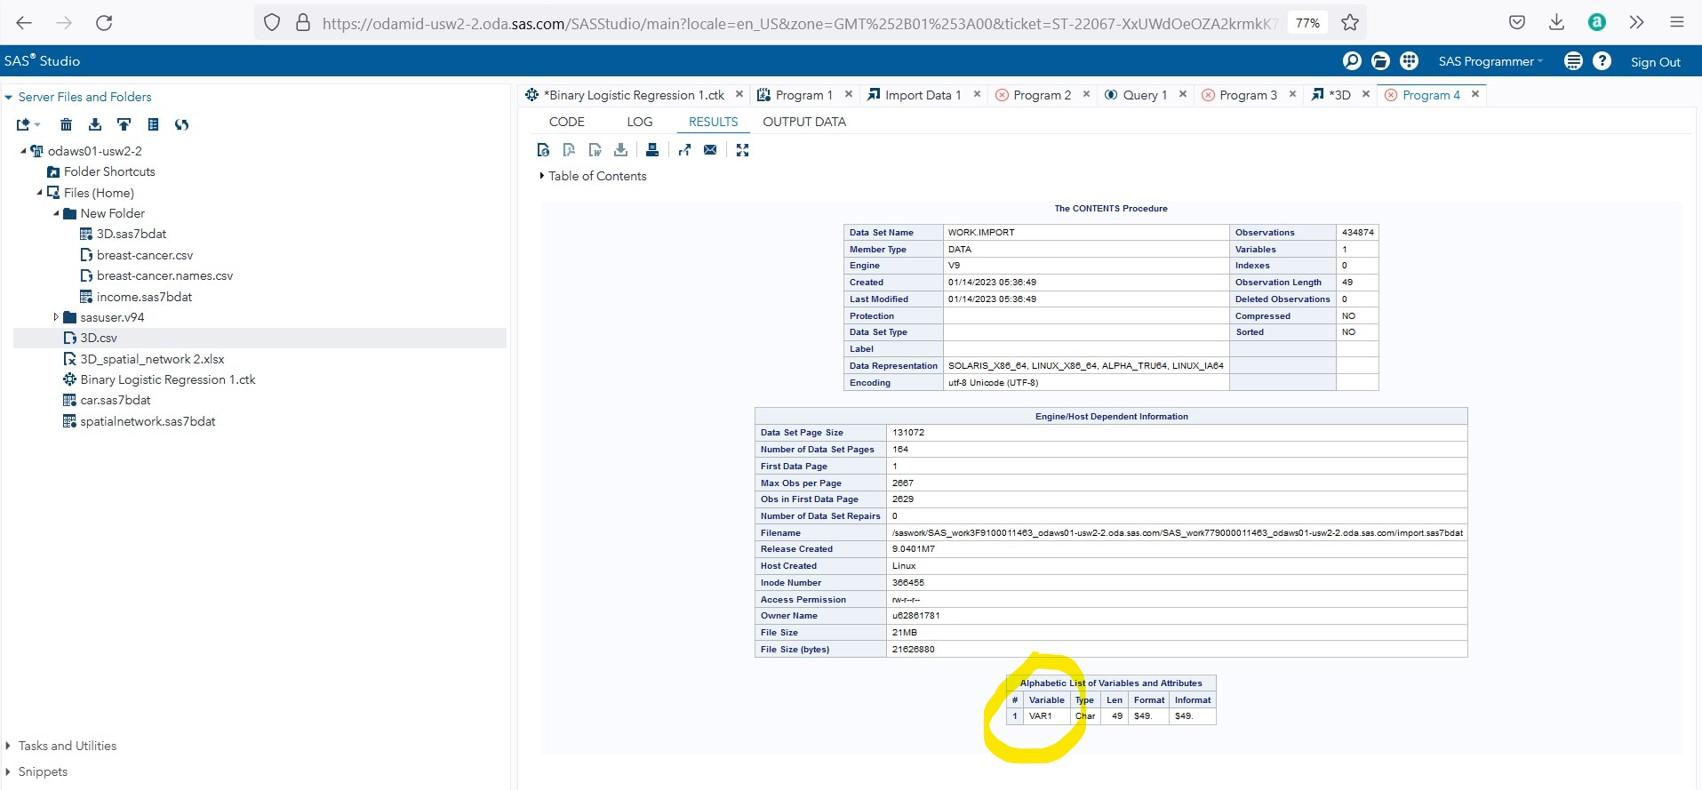Click the Download file icon in file panel
Image resolution: width=1702 pixels, height=790 pixels.
pyautogui.click(x=95, y=125)
